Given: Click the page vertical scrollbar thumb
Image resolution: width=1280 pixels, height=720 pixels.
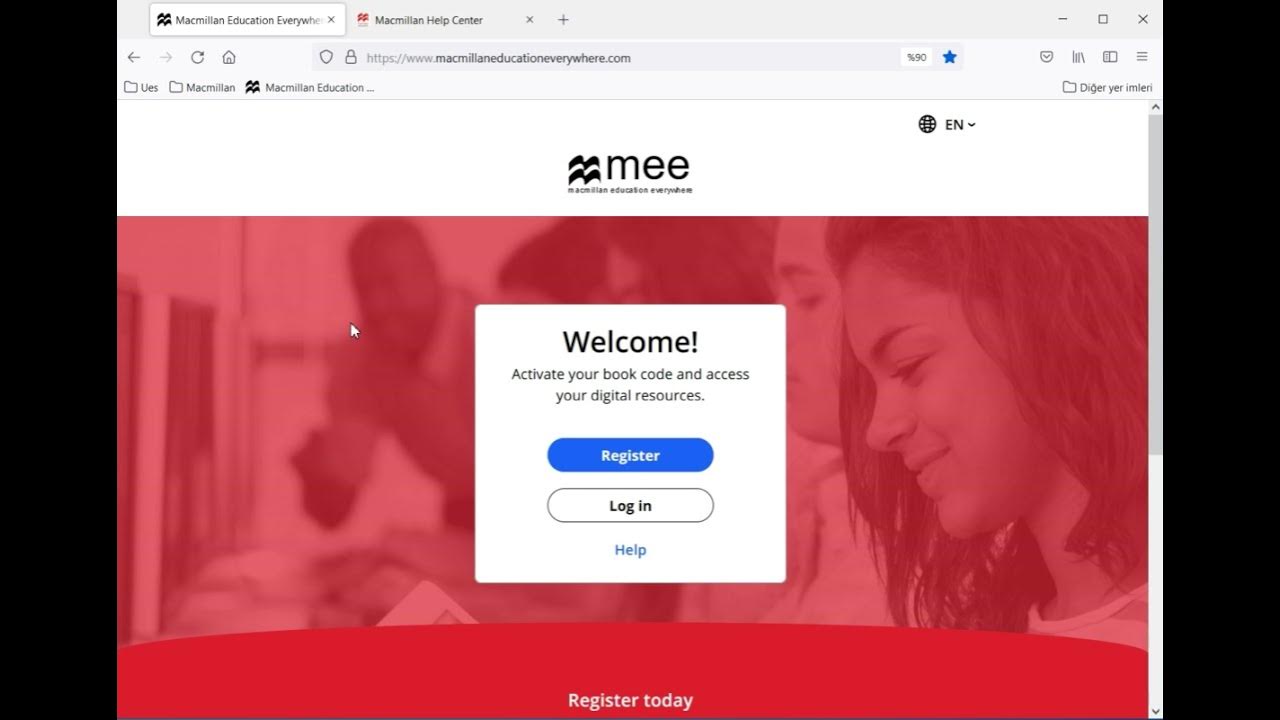Looking at the screenshot, I should point(1155,285).
